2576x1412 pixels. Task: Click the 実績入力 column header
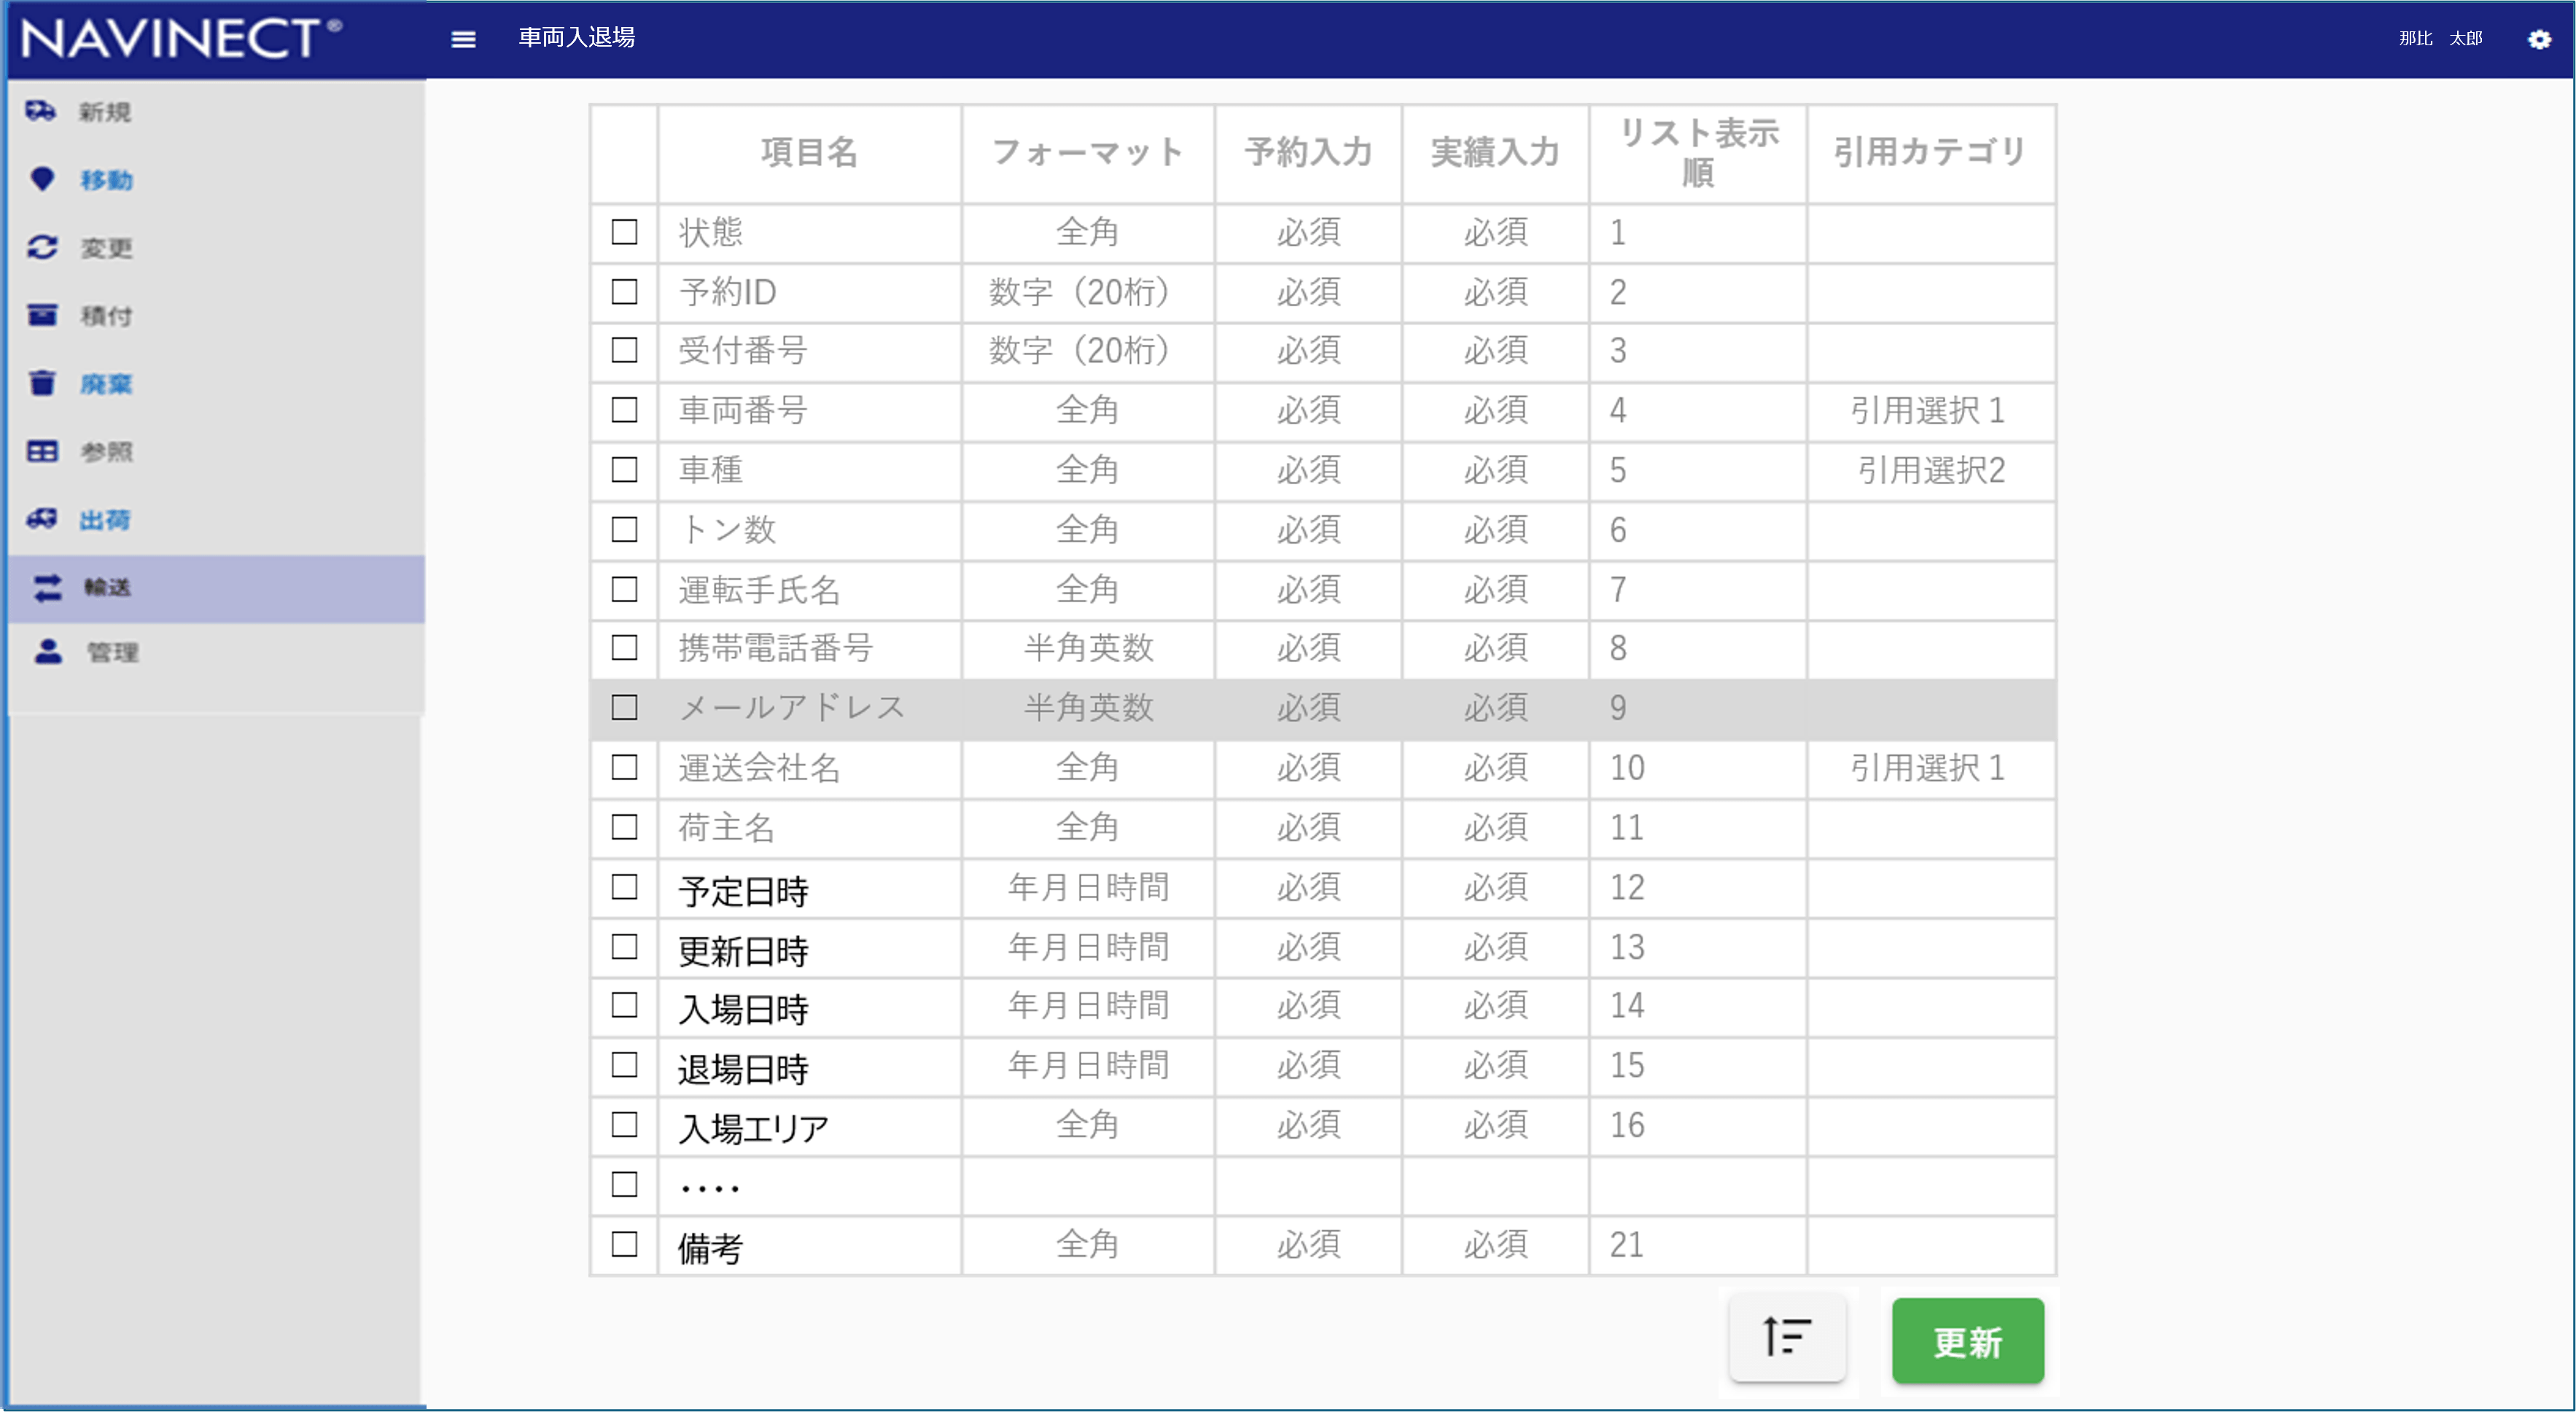pyautogui.click(x=1495, y=152)
